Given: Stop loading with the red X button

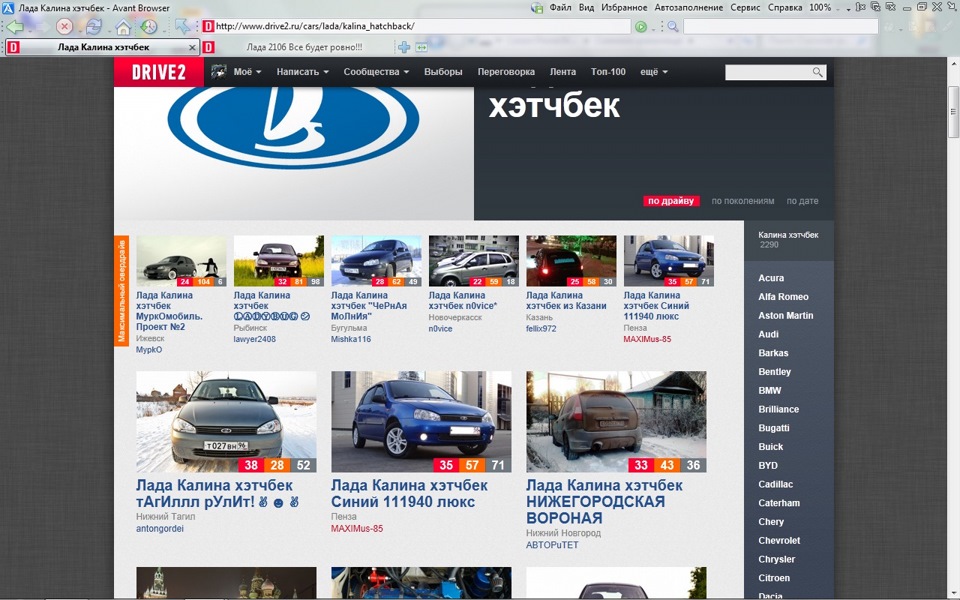Looking at the screenshot, I should (64, 26).
